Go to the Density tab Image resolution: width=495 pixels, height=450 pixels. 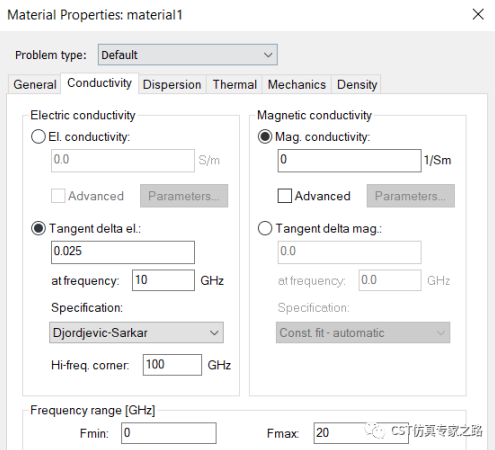[357, 84]
